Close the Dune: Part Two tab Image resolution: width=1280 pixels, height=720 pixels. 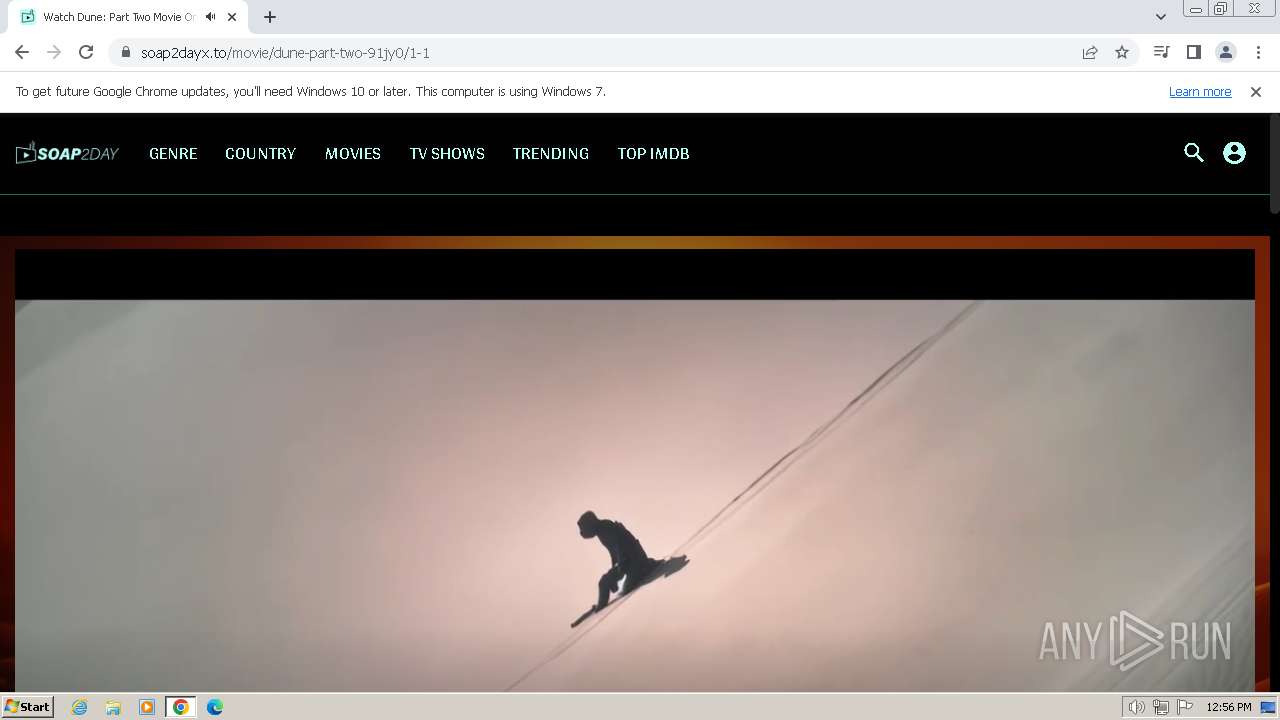[x=232, y=17]
